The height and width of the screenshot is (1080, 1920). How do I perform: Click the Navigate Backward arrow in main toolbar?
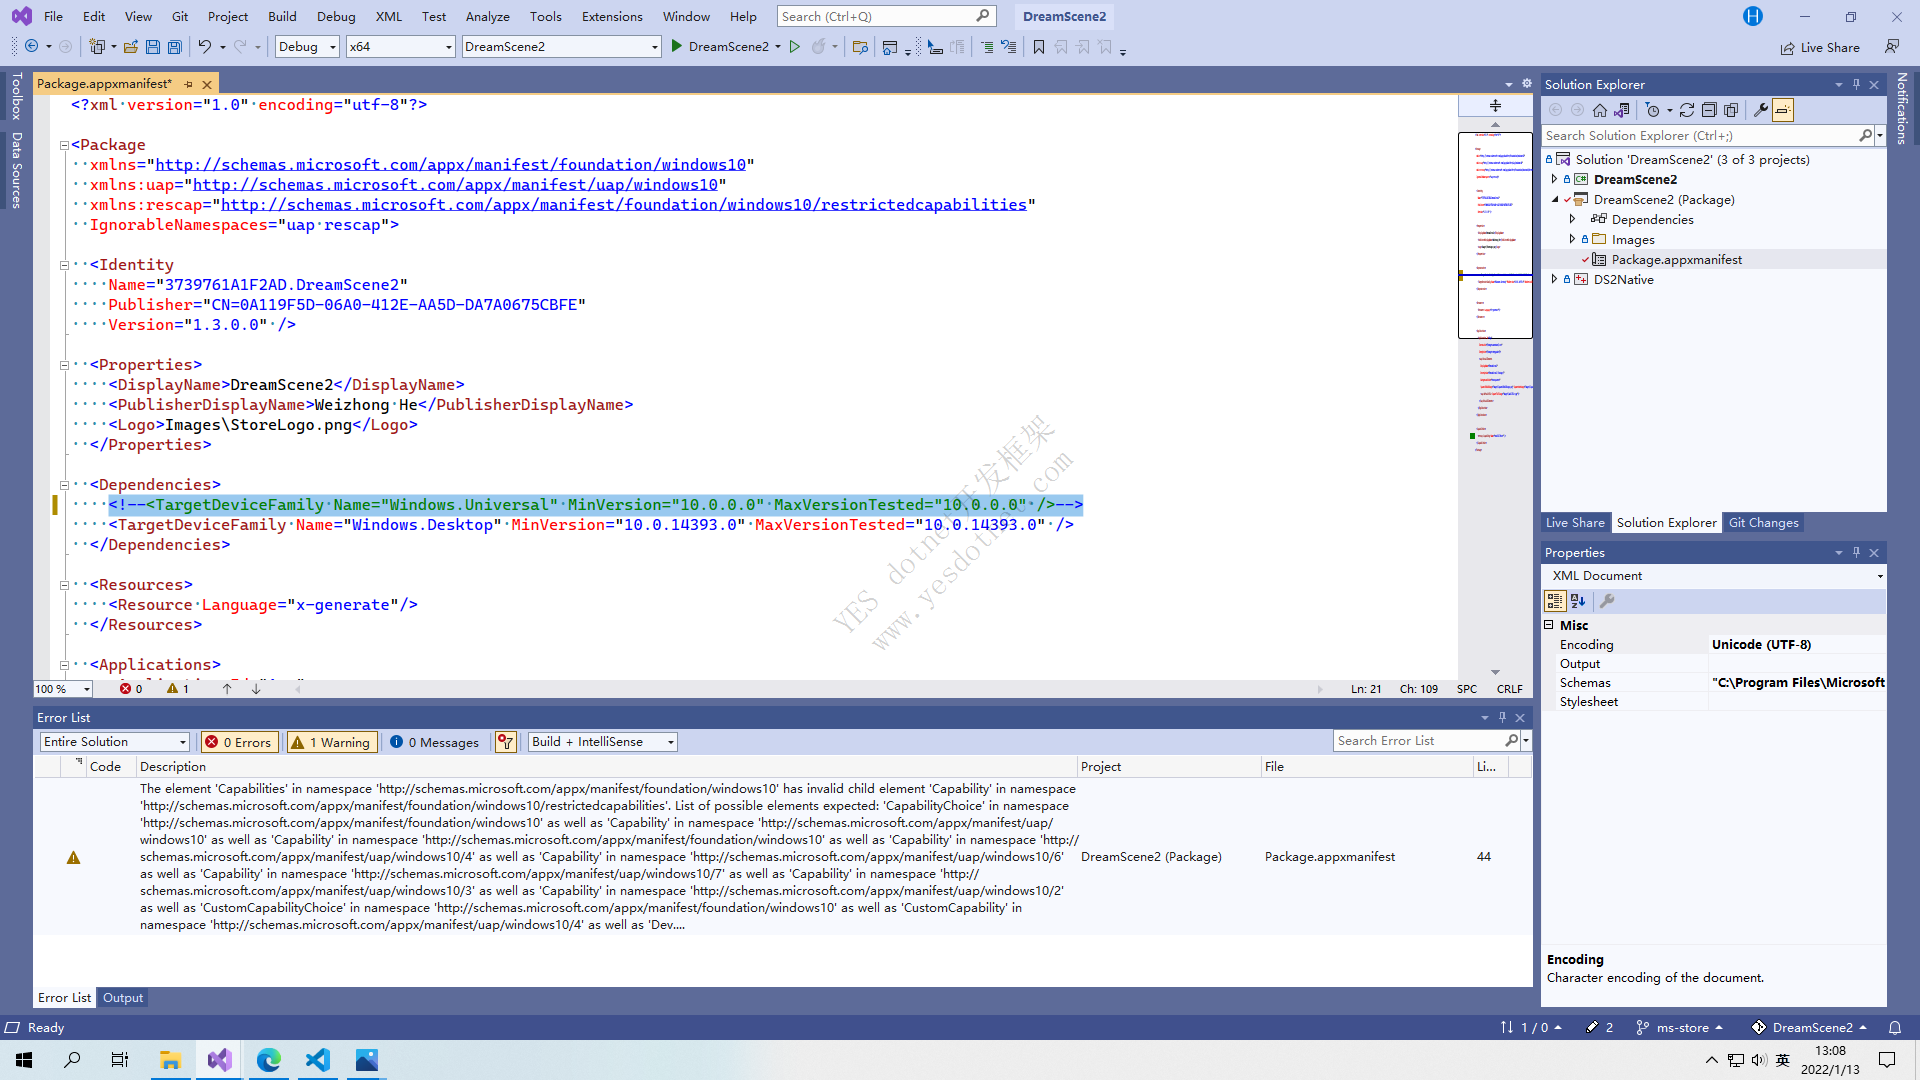tap(31, 47)
